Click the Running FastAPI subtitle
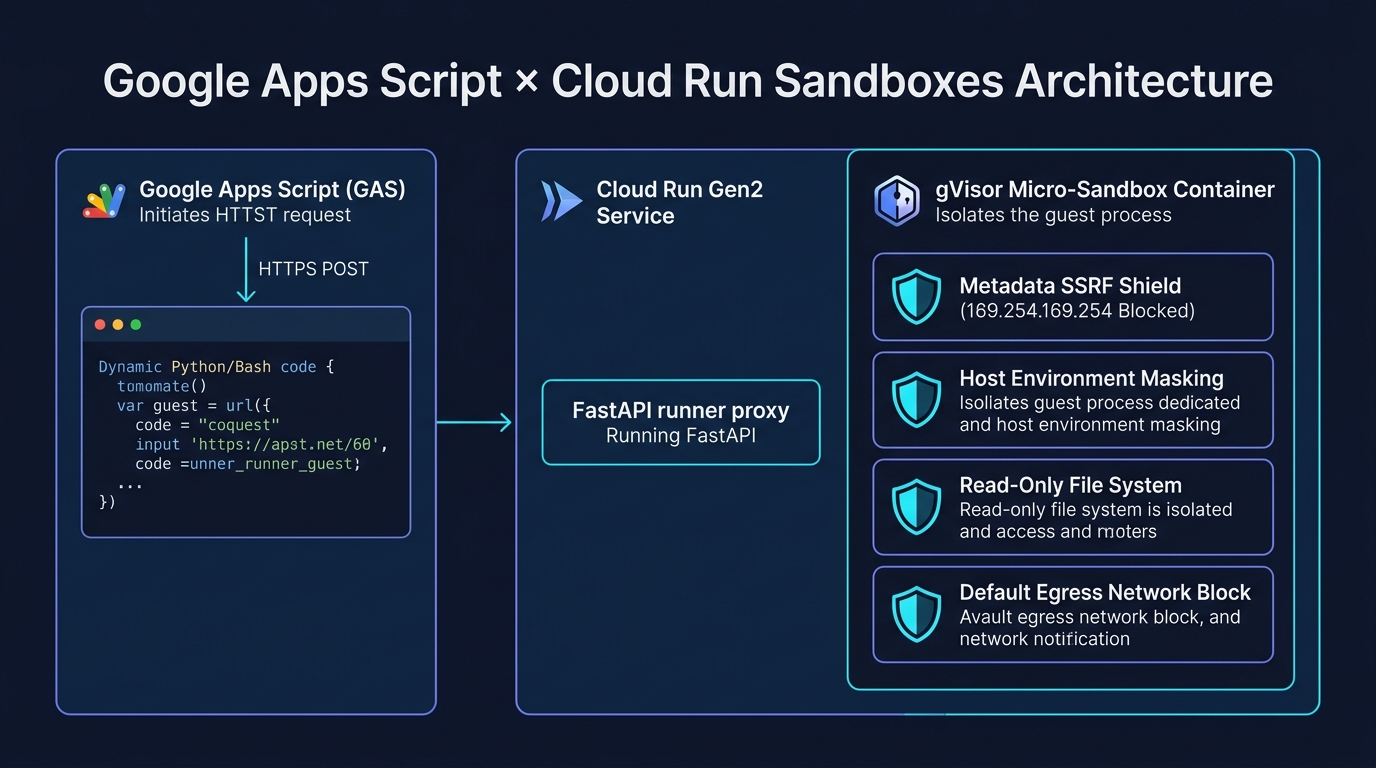 681,436
